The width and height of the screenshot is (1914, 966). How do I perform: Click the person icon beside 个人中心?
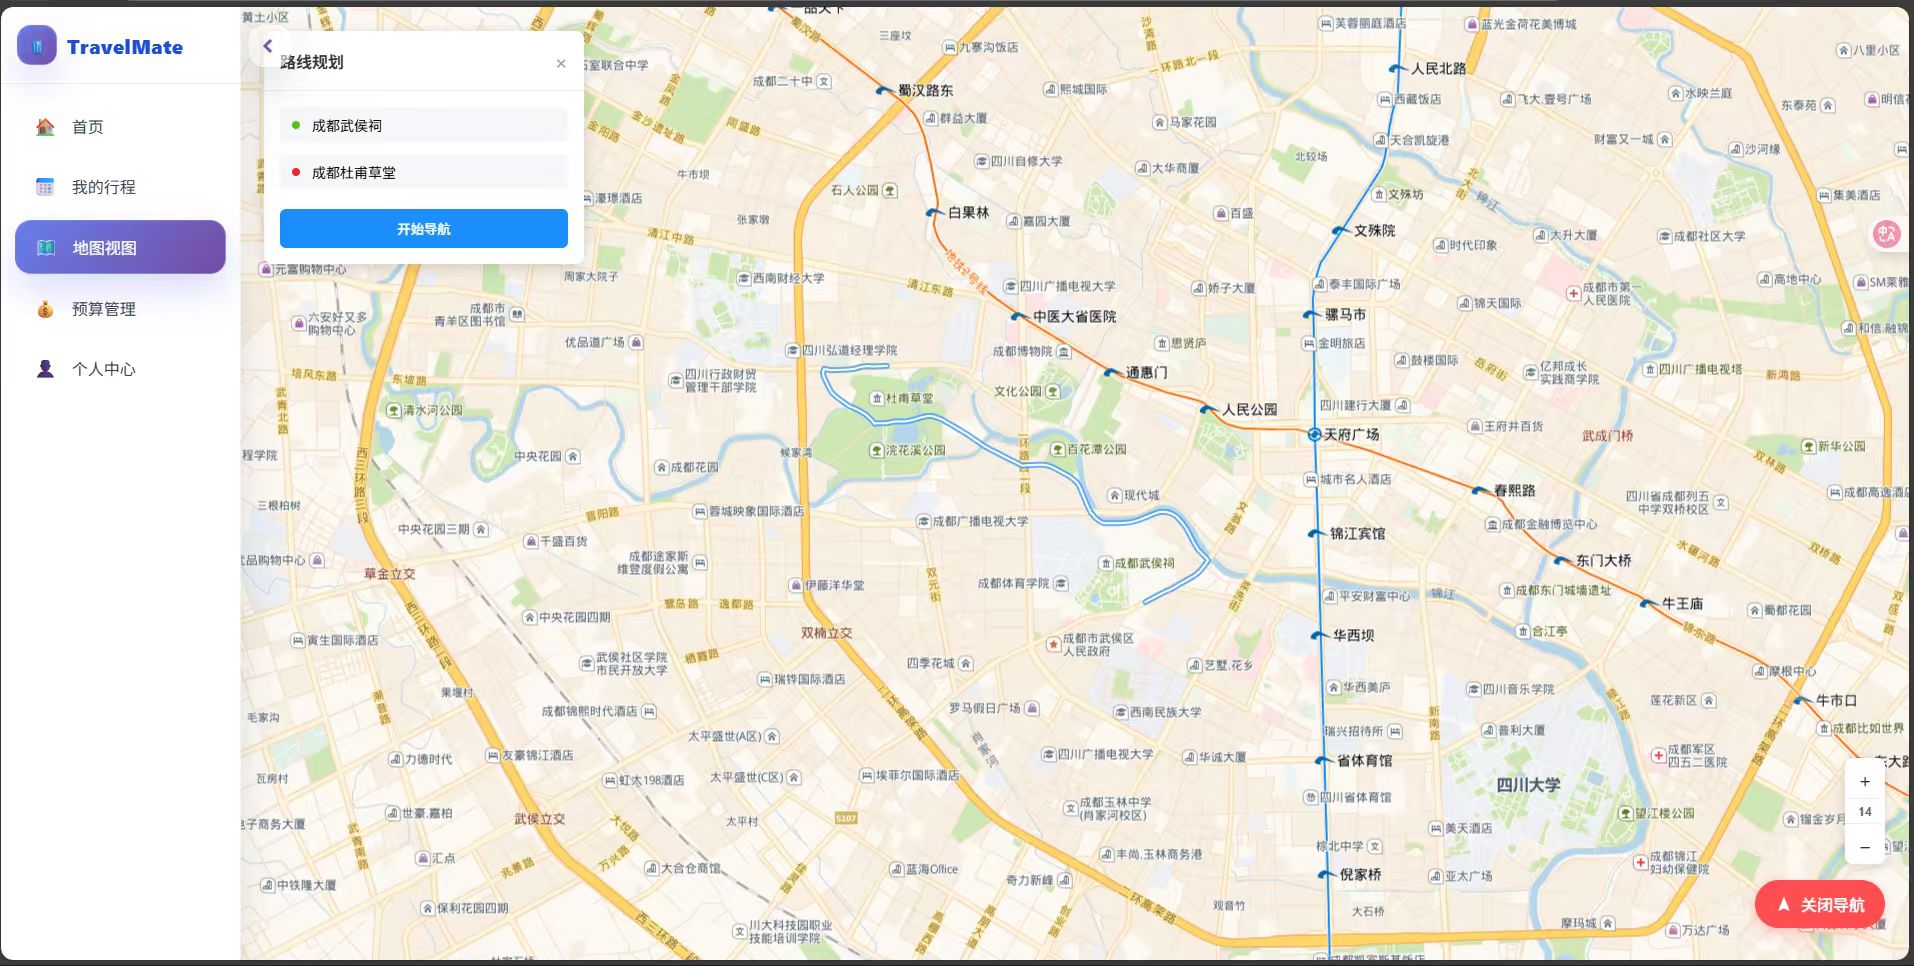pos(45,369)
